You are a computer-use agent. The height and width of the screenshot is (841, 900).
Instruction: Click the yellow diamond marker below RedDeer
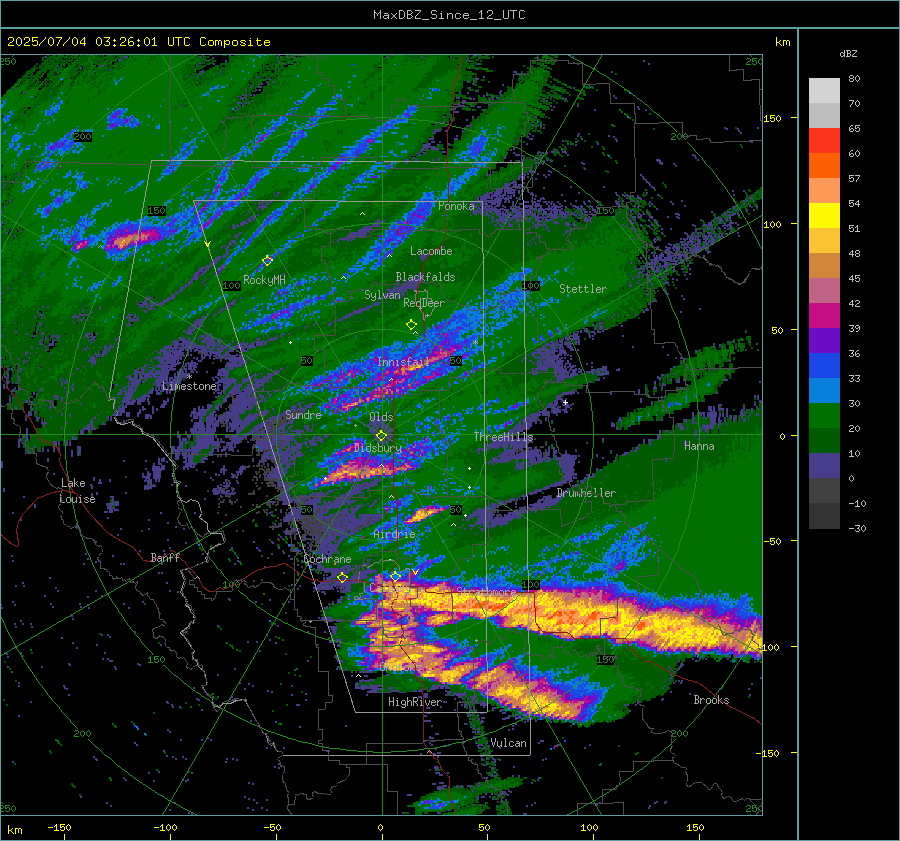[411, 325]
